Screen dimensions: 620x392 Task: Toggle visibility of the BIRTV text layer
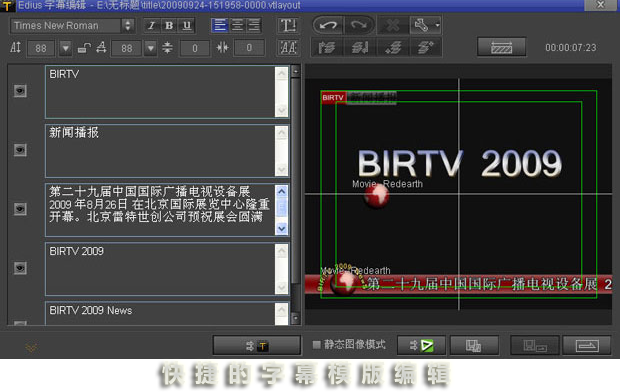pyautogui.click(x=20, y=91)
